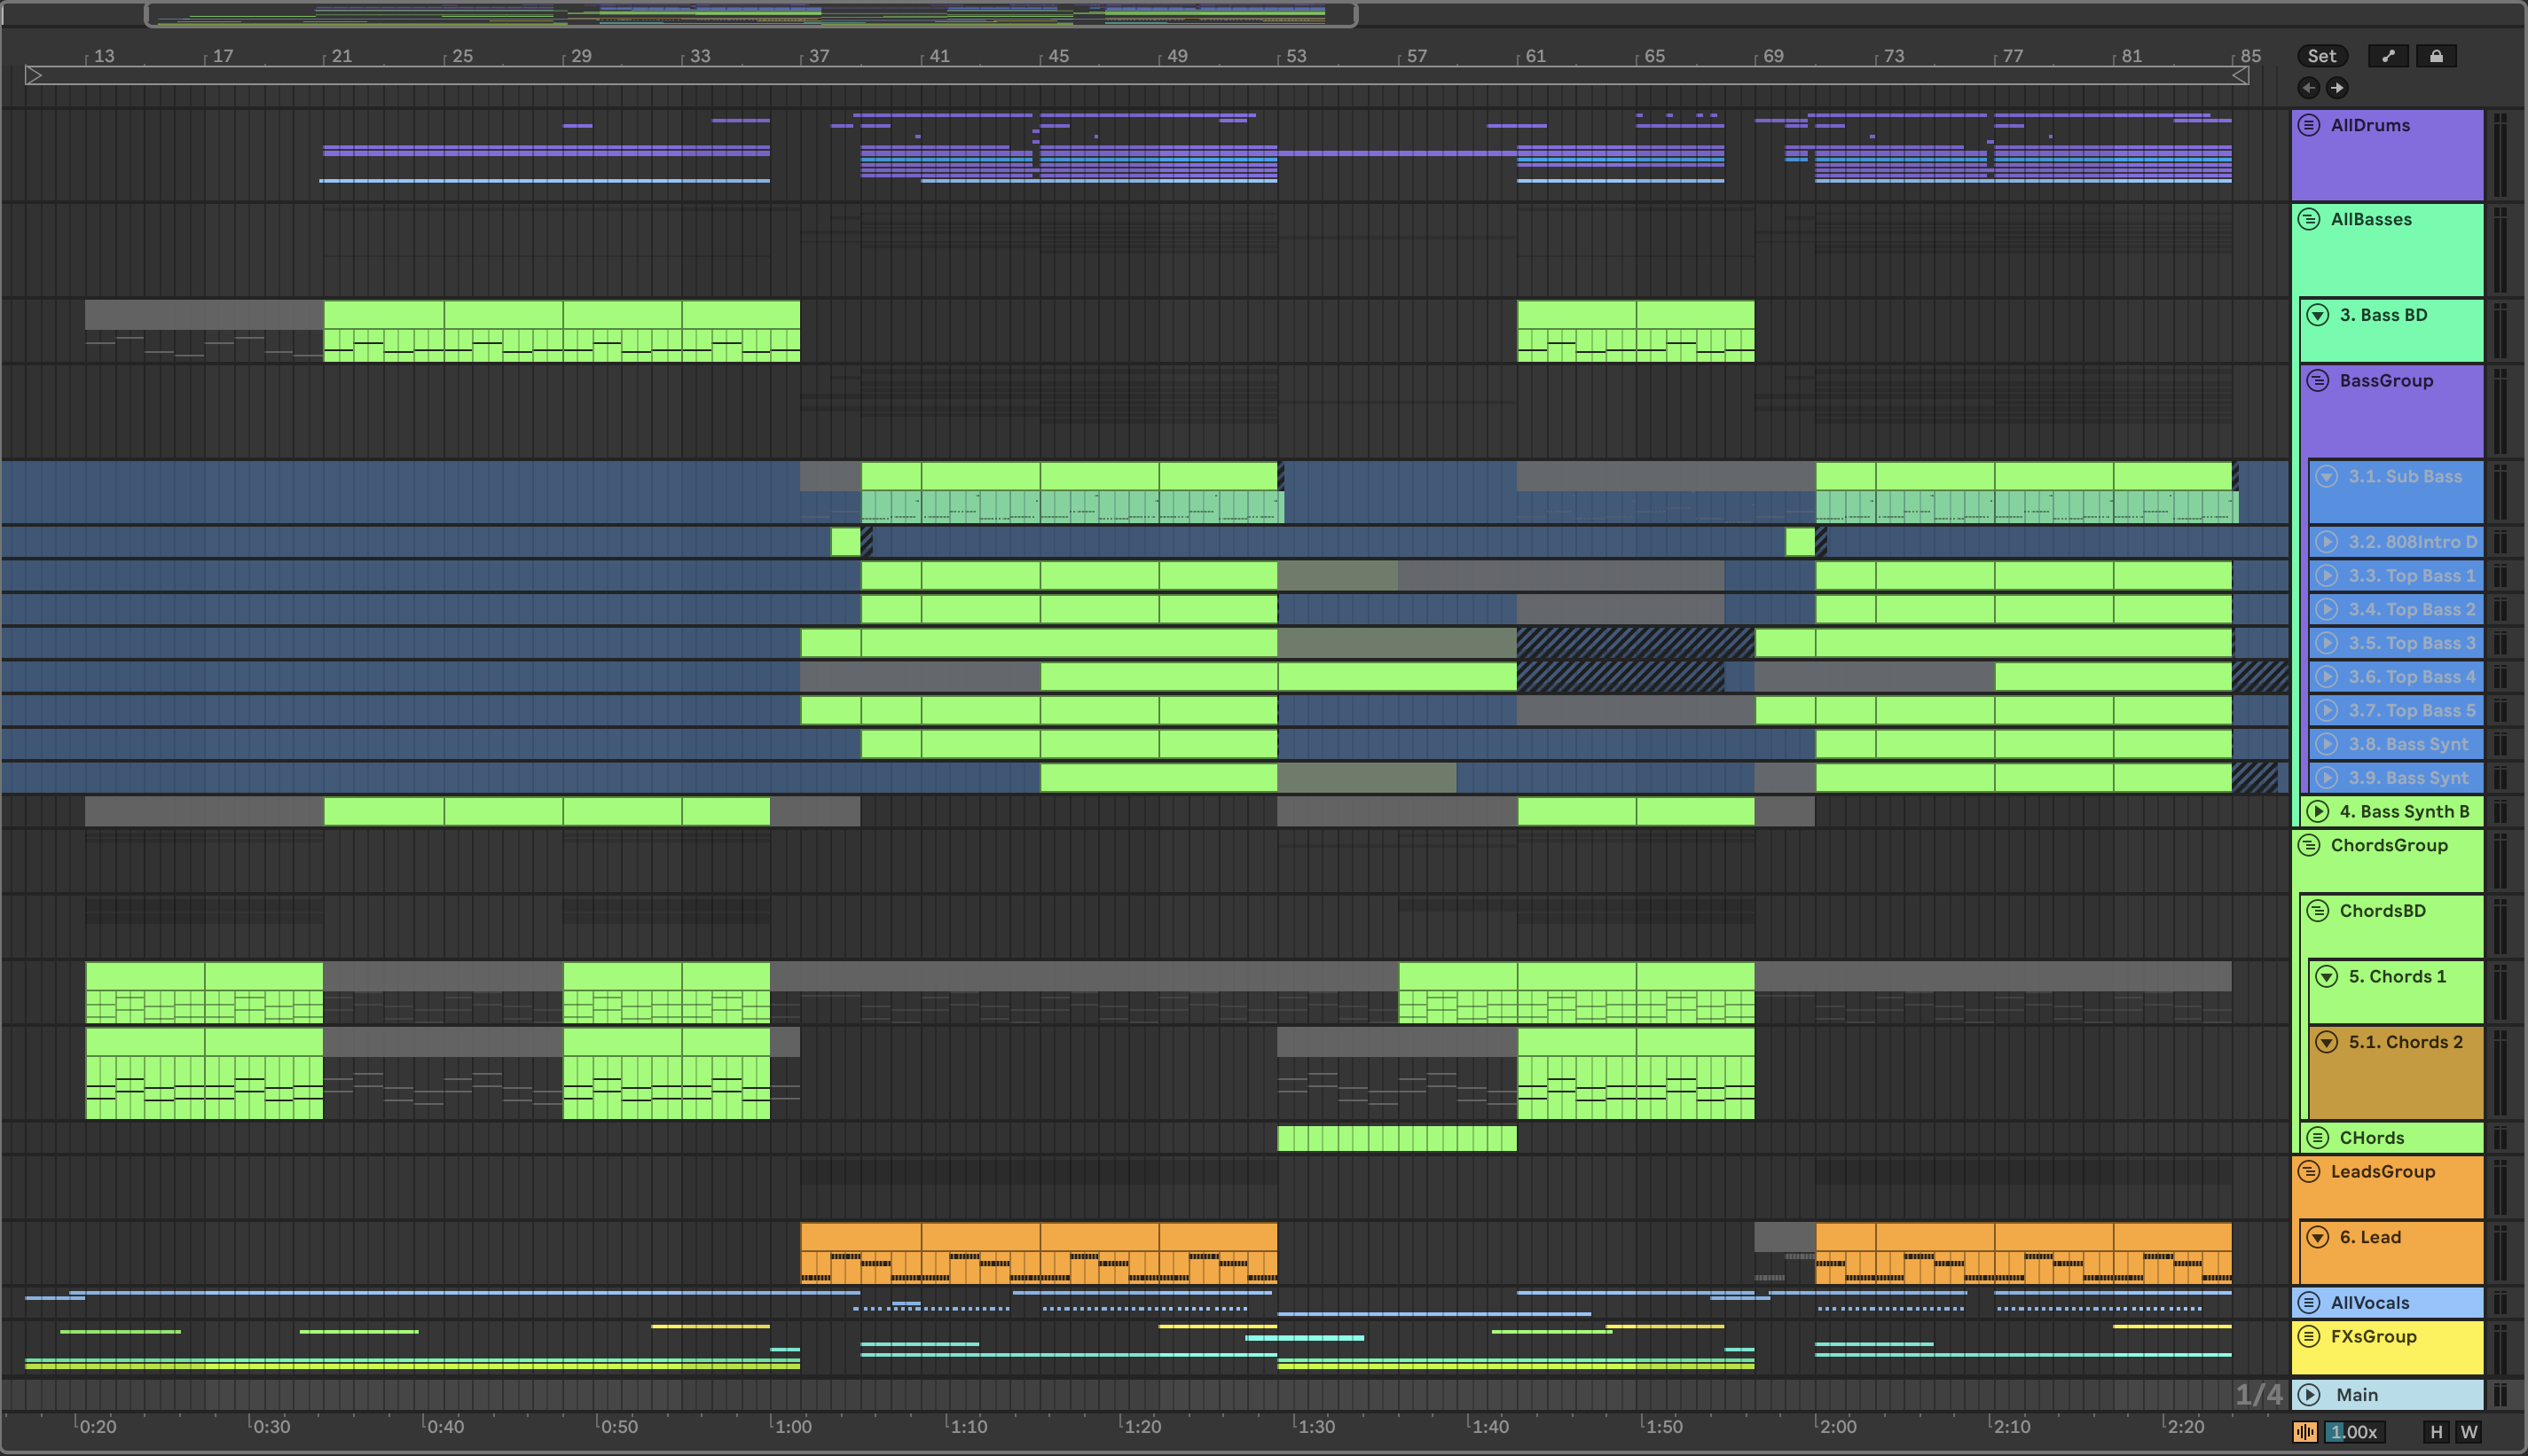Fold the BassGroup group icon

[x=2318, y=381]
